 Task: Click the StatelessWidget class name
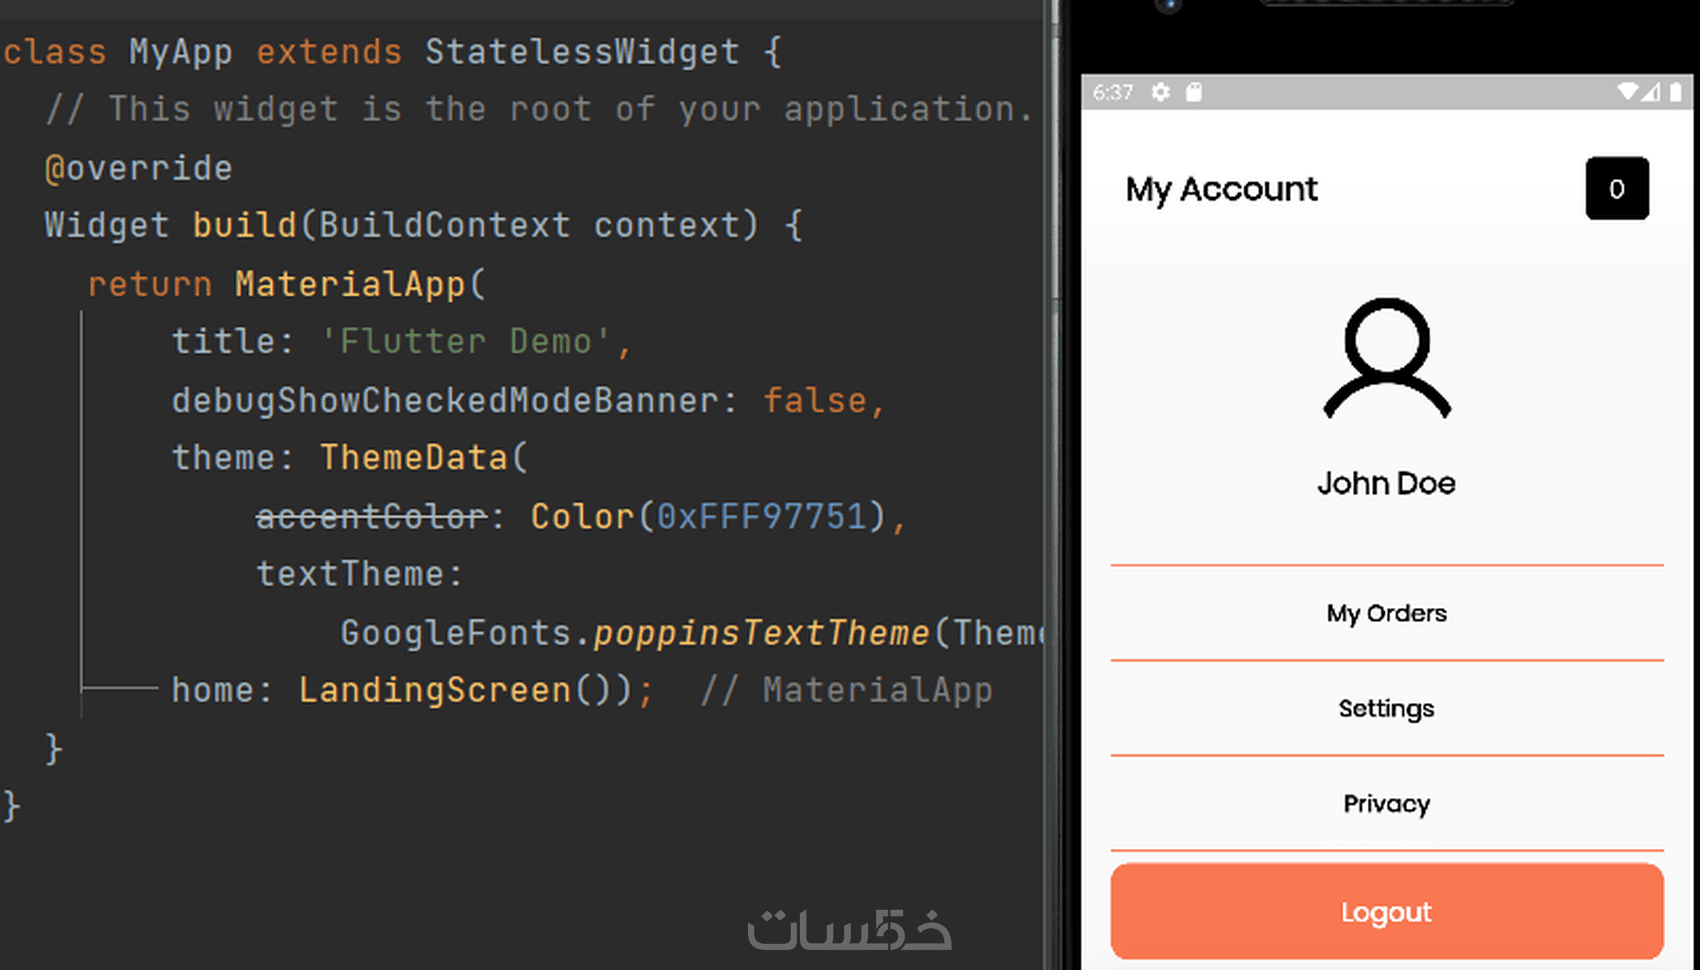click(582, 51)
